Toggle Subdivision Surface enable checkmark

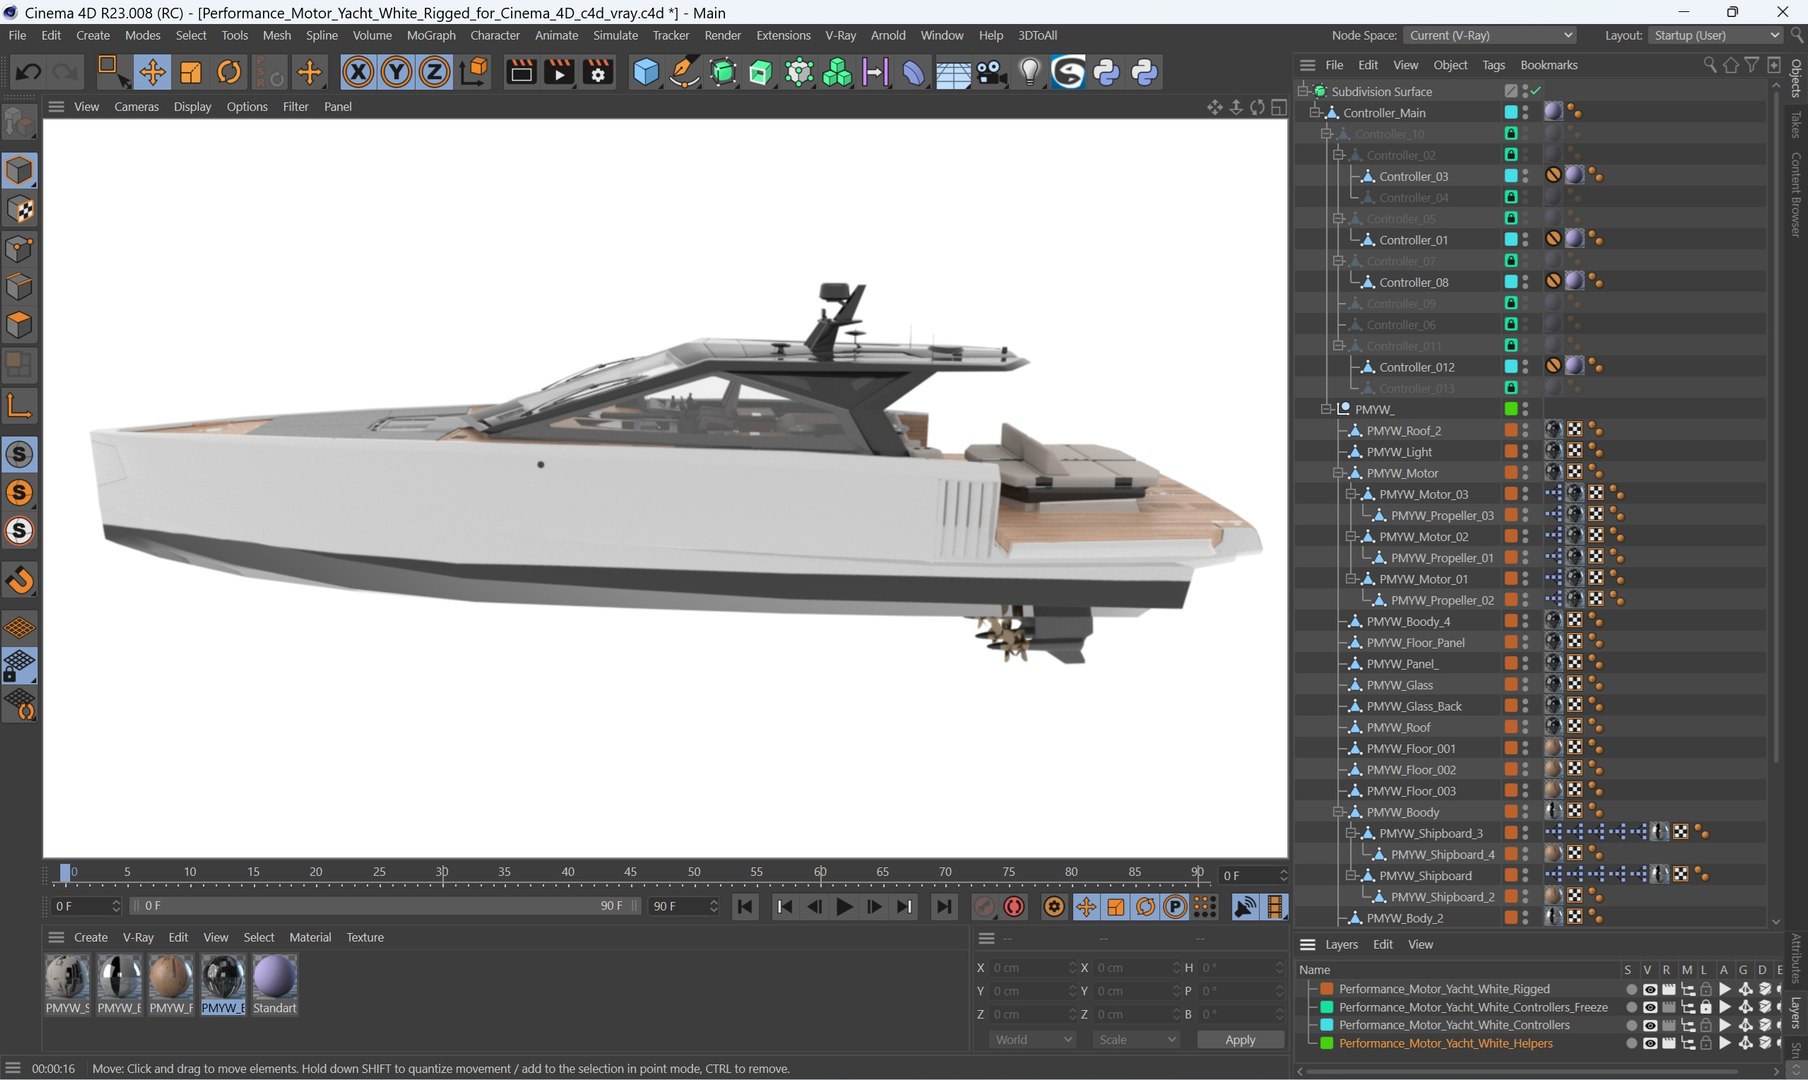1536,91
